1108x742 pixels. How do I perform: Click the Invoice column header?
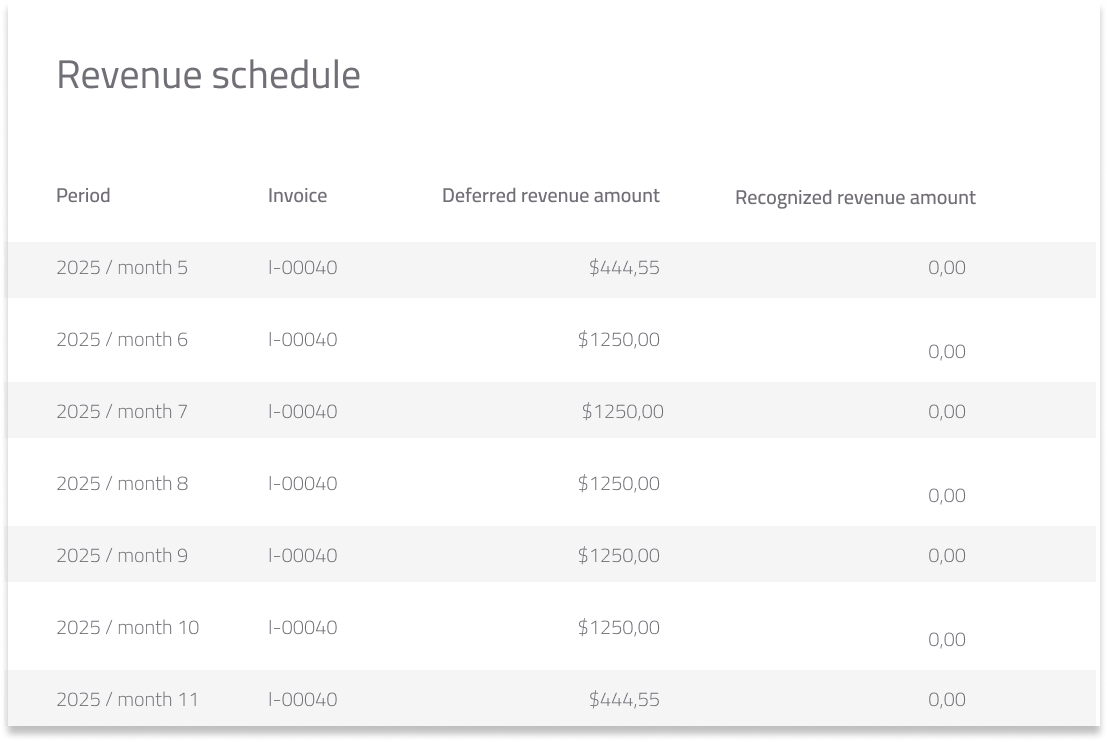coord(297,195)
